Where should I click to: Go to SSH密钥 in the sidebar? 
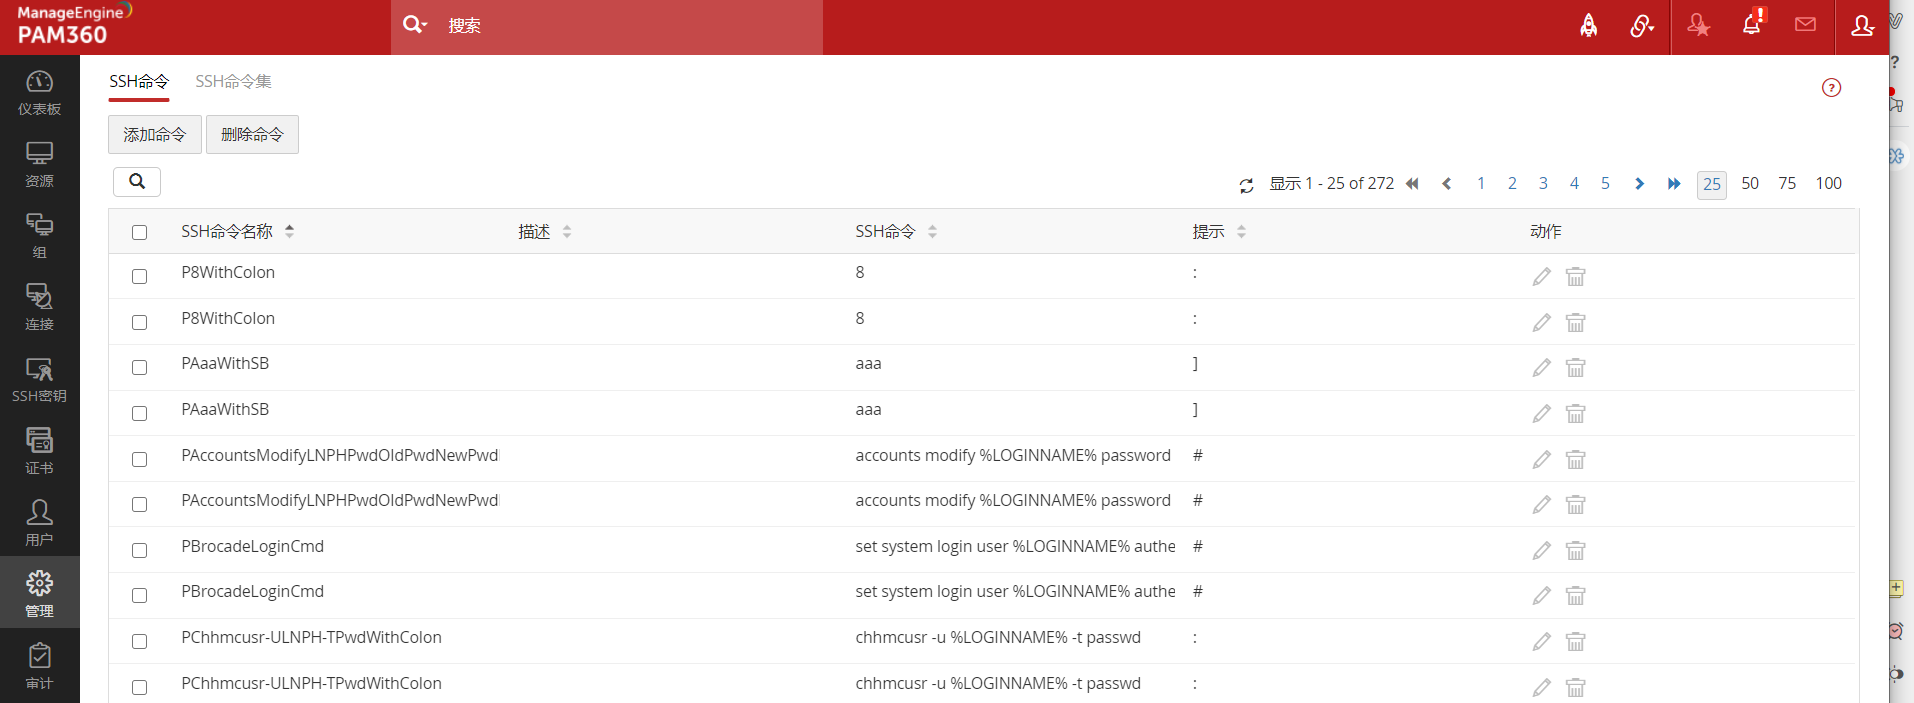39,380
